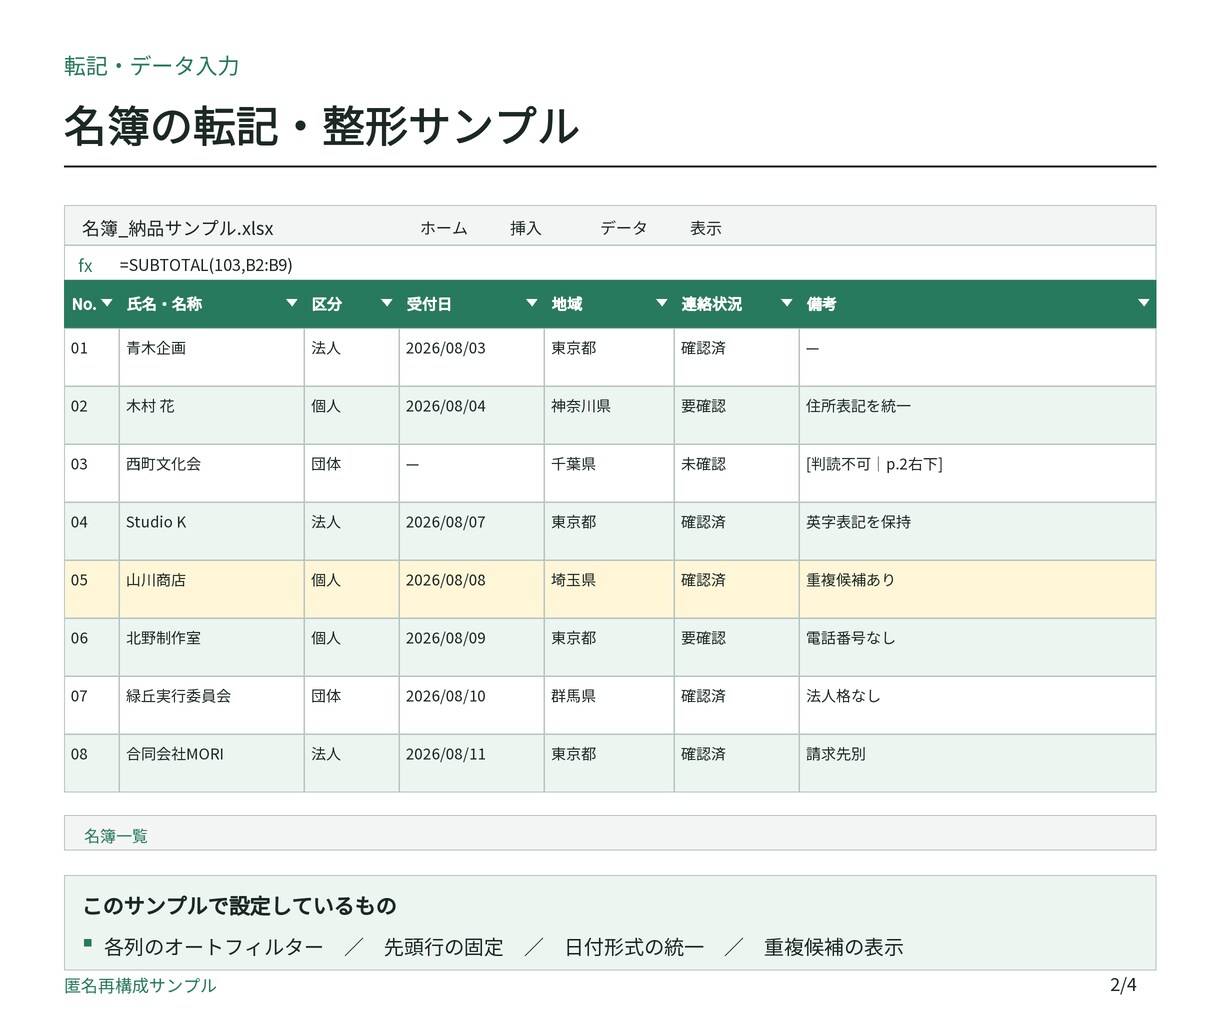Click note cell 請求先別
This screenshot has height=1016, width=1220.
point(978,763)
